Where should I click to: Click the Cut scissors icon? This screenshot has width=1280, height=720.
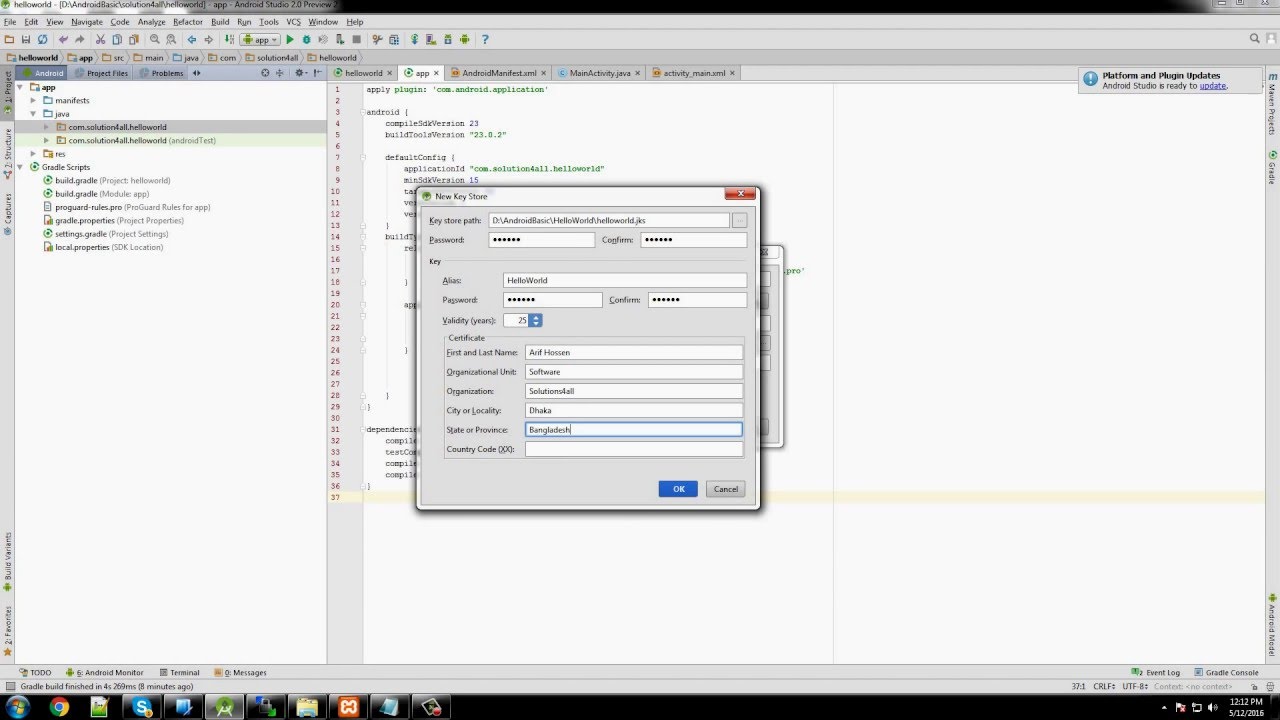(x=101, y=39)
